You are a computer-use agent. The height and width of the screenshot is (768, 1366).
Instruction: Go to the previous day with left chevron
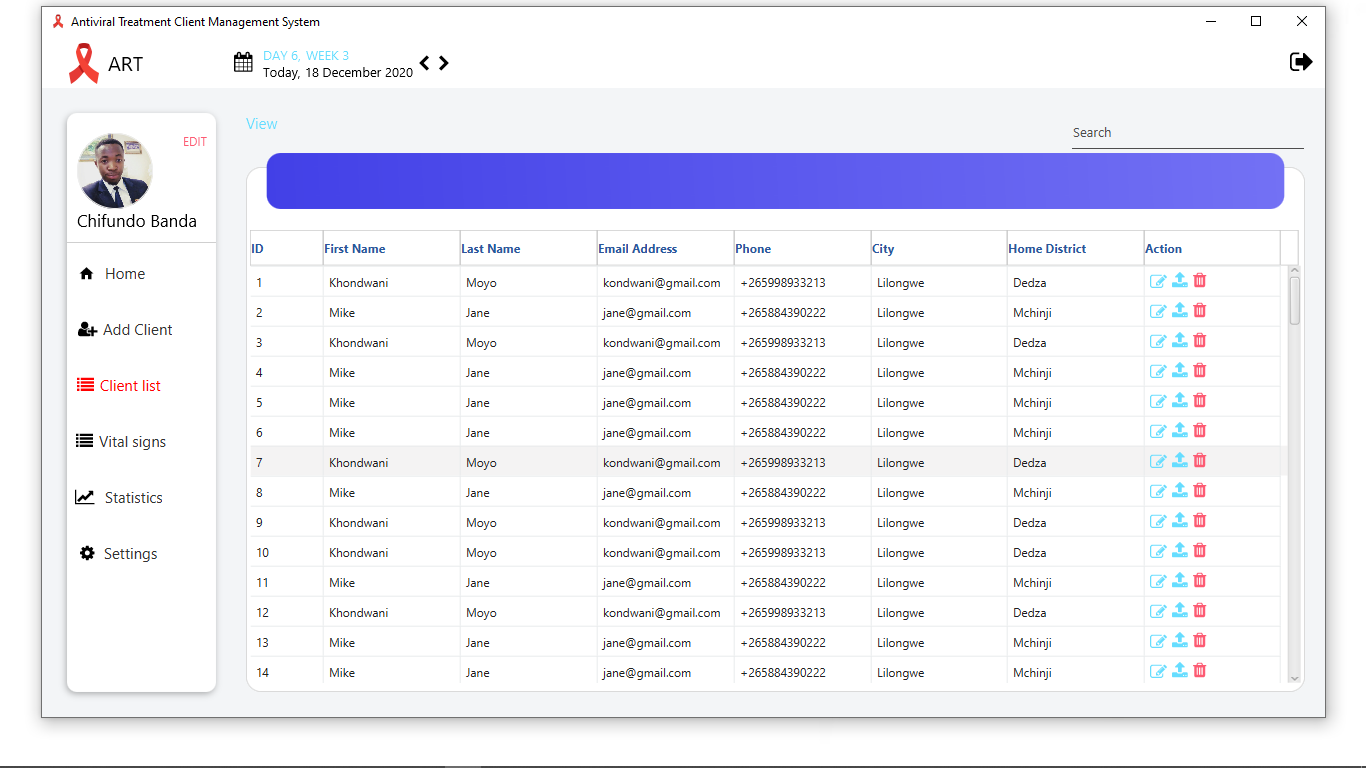coord(424,62)
